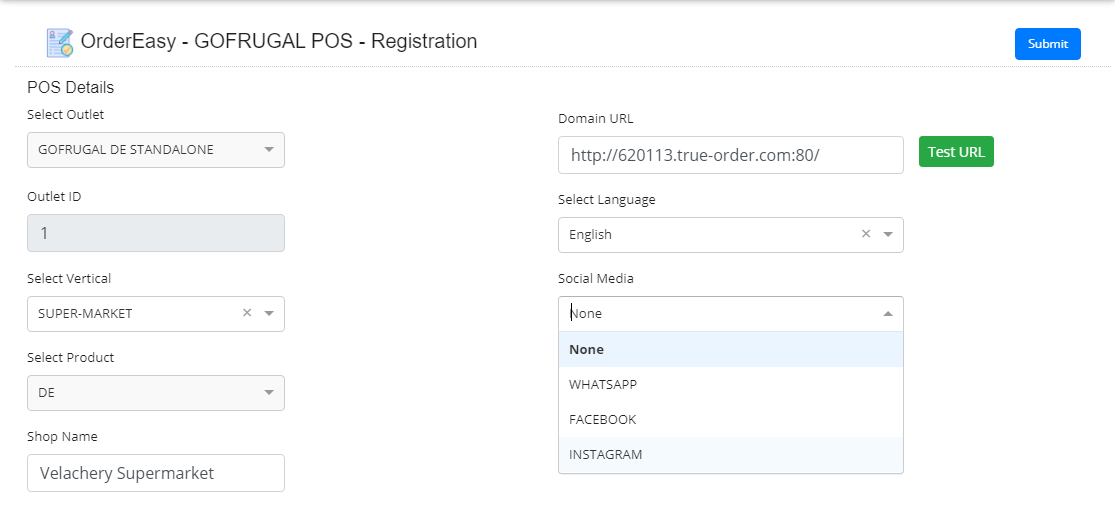This screenshot has width=1115, height=515.
Task: Click the Social Media search box
Action: click(720, 314)
